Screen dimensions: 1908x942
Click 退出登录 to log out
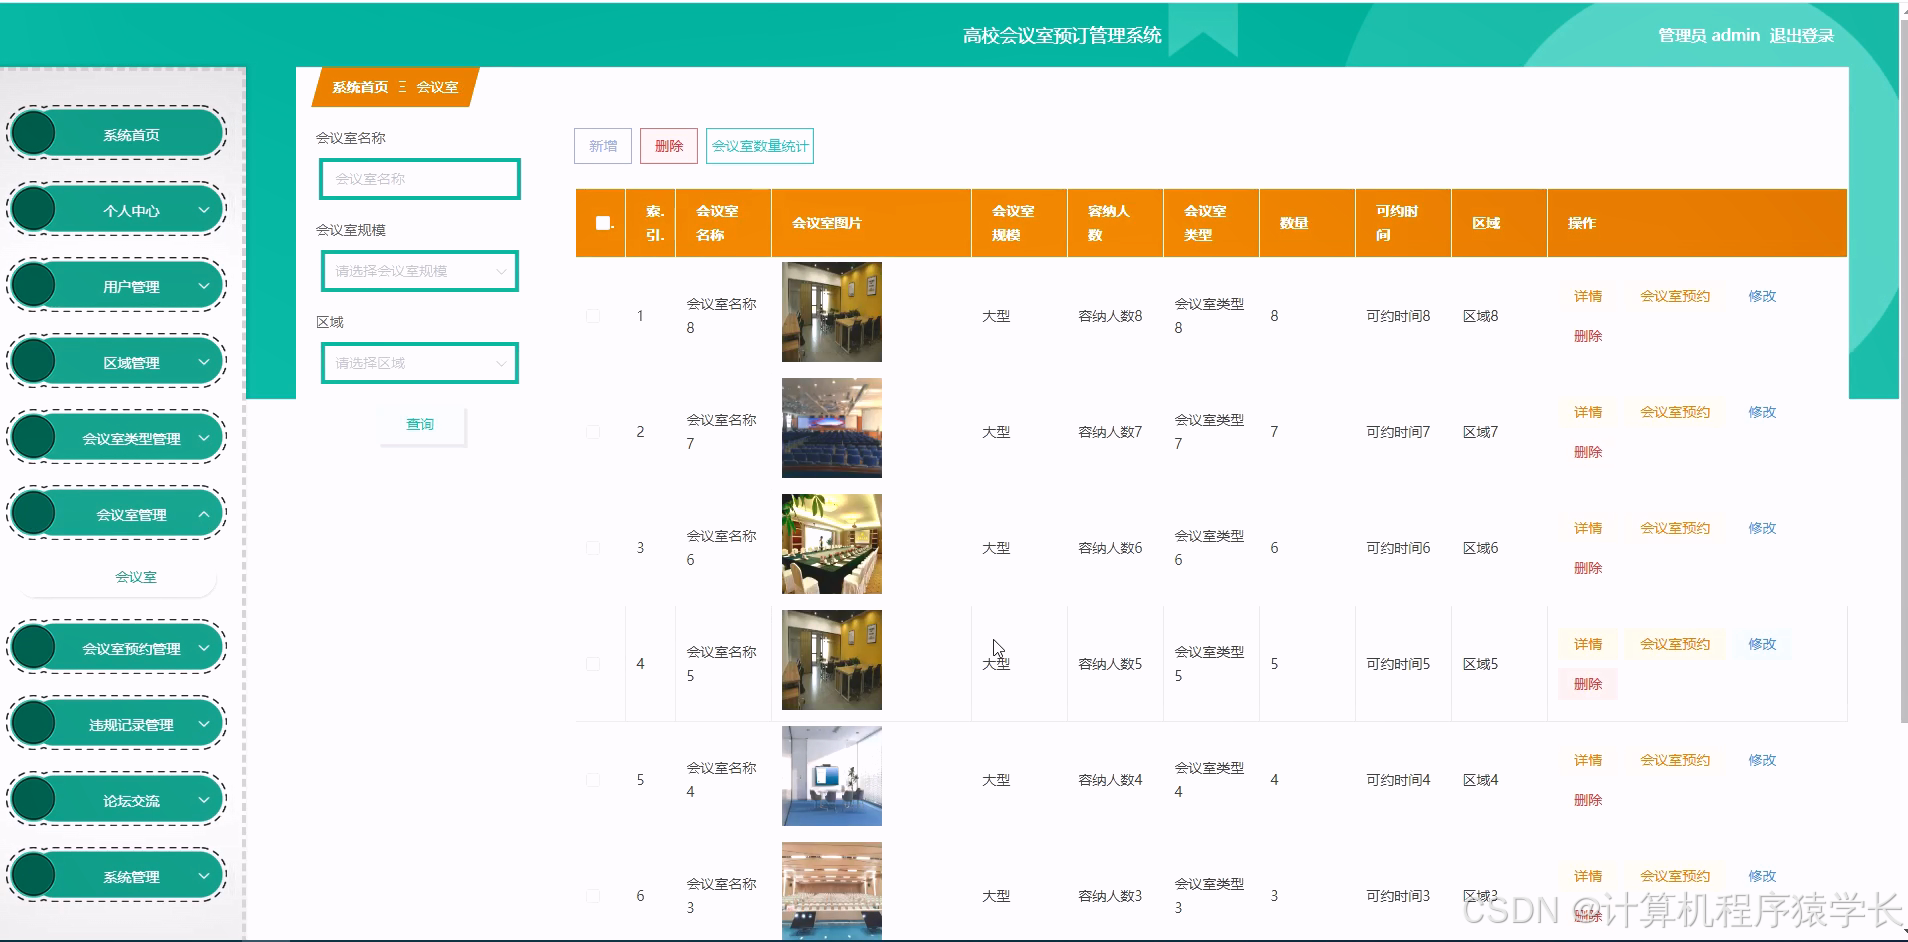click(1801, 36)
